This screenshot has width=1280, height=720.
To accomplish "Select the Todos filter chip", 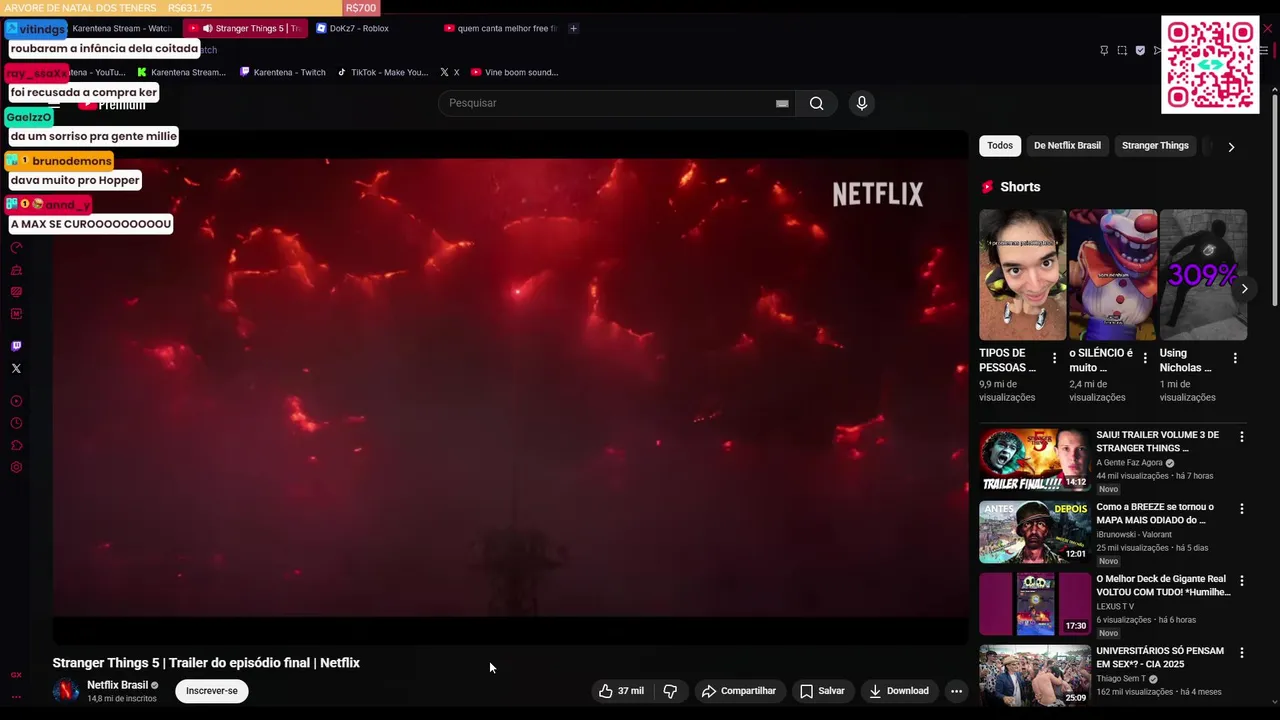I will (x=1000, y=146).
